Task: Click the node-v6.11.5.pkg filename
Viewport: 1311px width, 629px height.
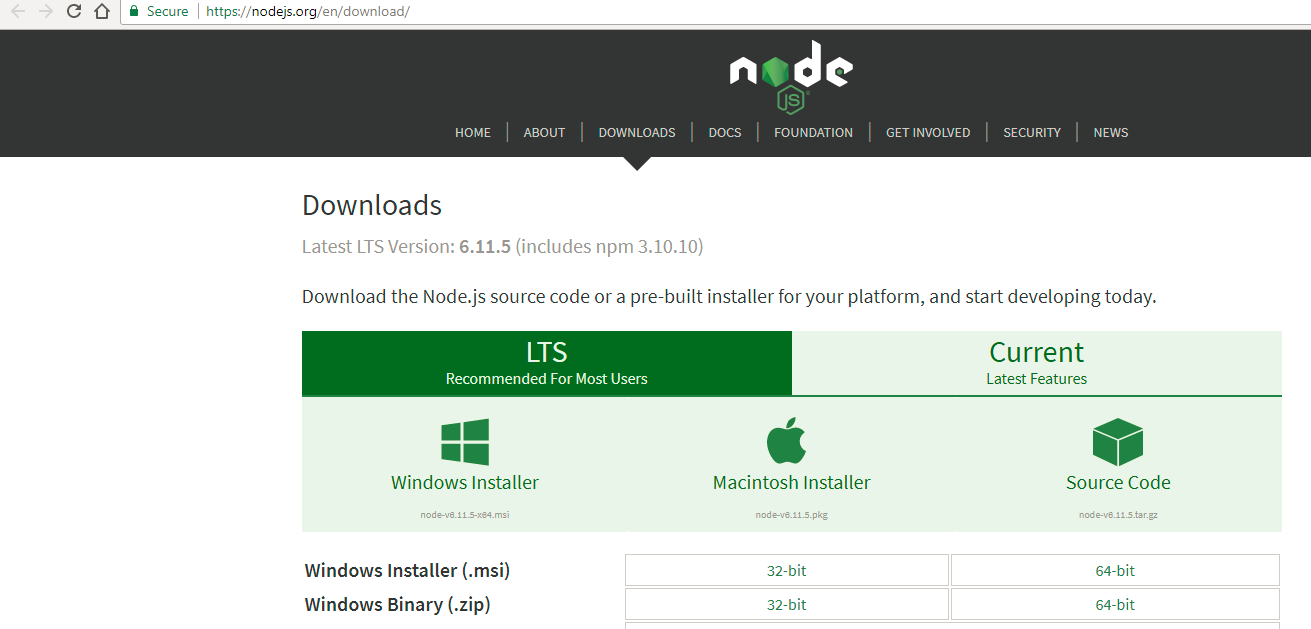Action: click(x=791, y=515)
